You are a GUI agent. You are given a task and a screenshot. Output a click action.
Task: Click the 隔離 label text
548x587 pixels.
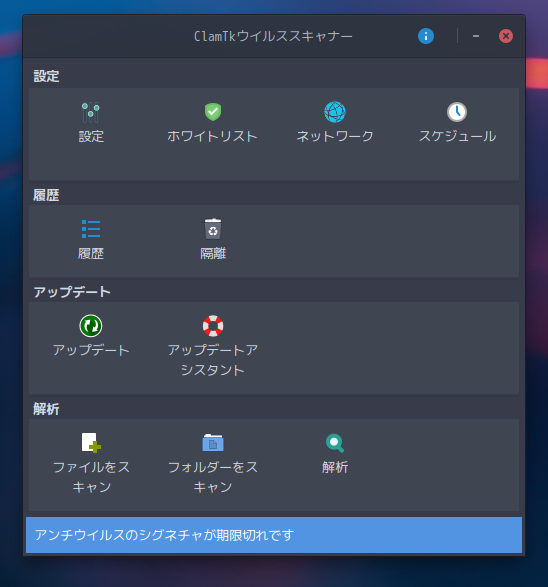[213, 253]
